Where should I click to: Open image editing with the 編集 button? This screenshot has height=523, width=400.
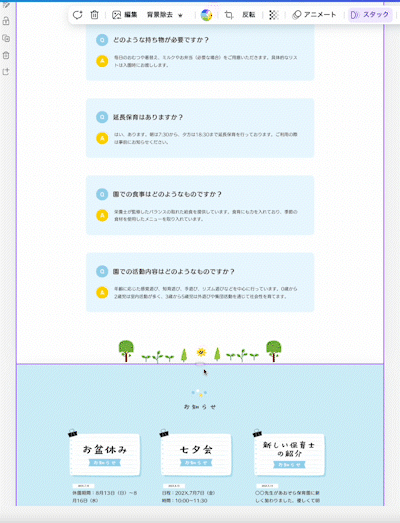(125, 15)
